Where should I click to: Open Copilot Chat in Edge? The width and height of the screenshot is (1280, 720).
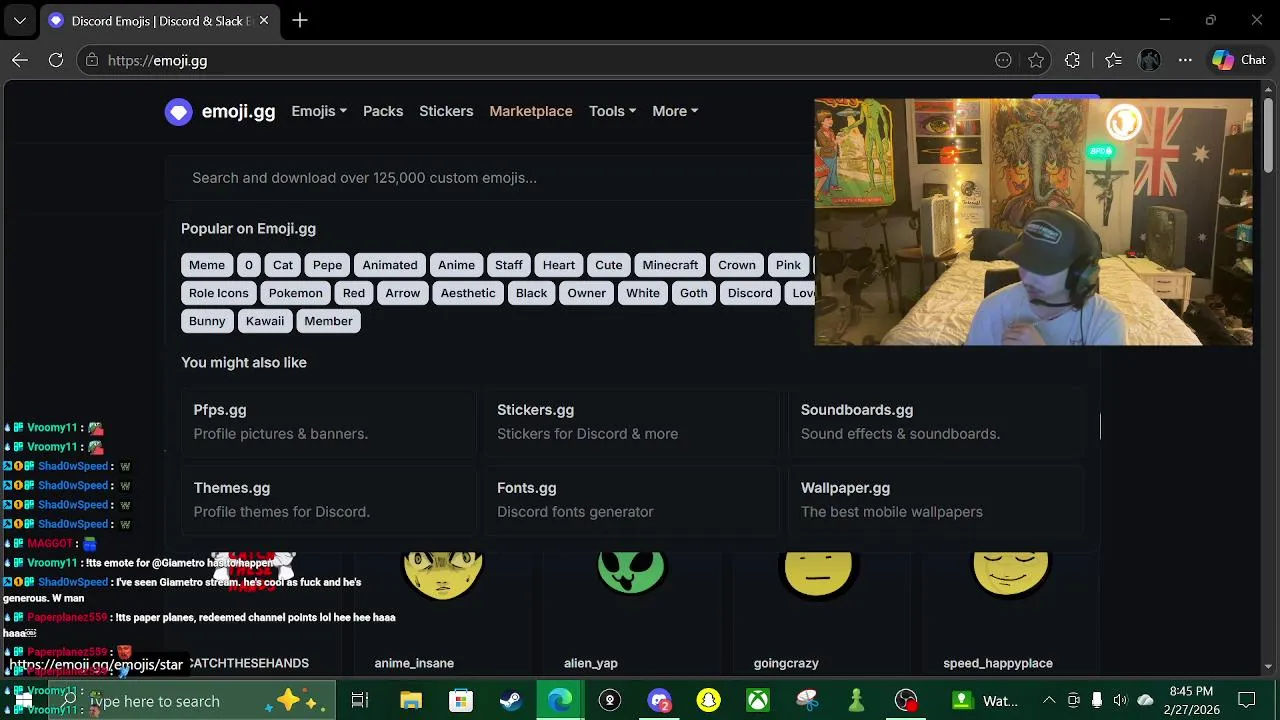pyautogui.click(x=1239, y=60)
